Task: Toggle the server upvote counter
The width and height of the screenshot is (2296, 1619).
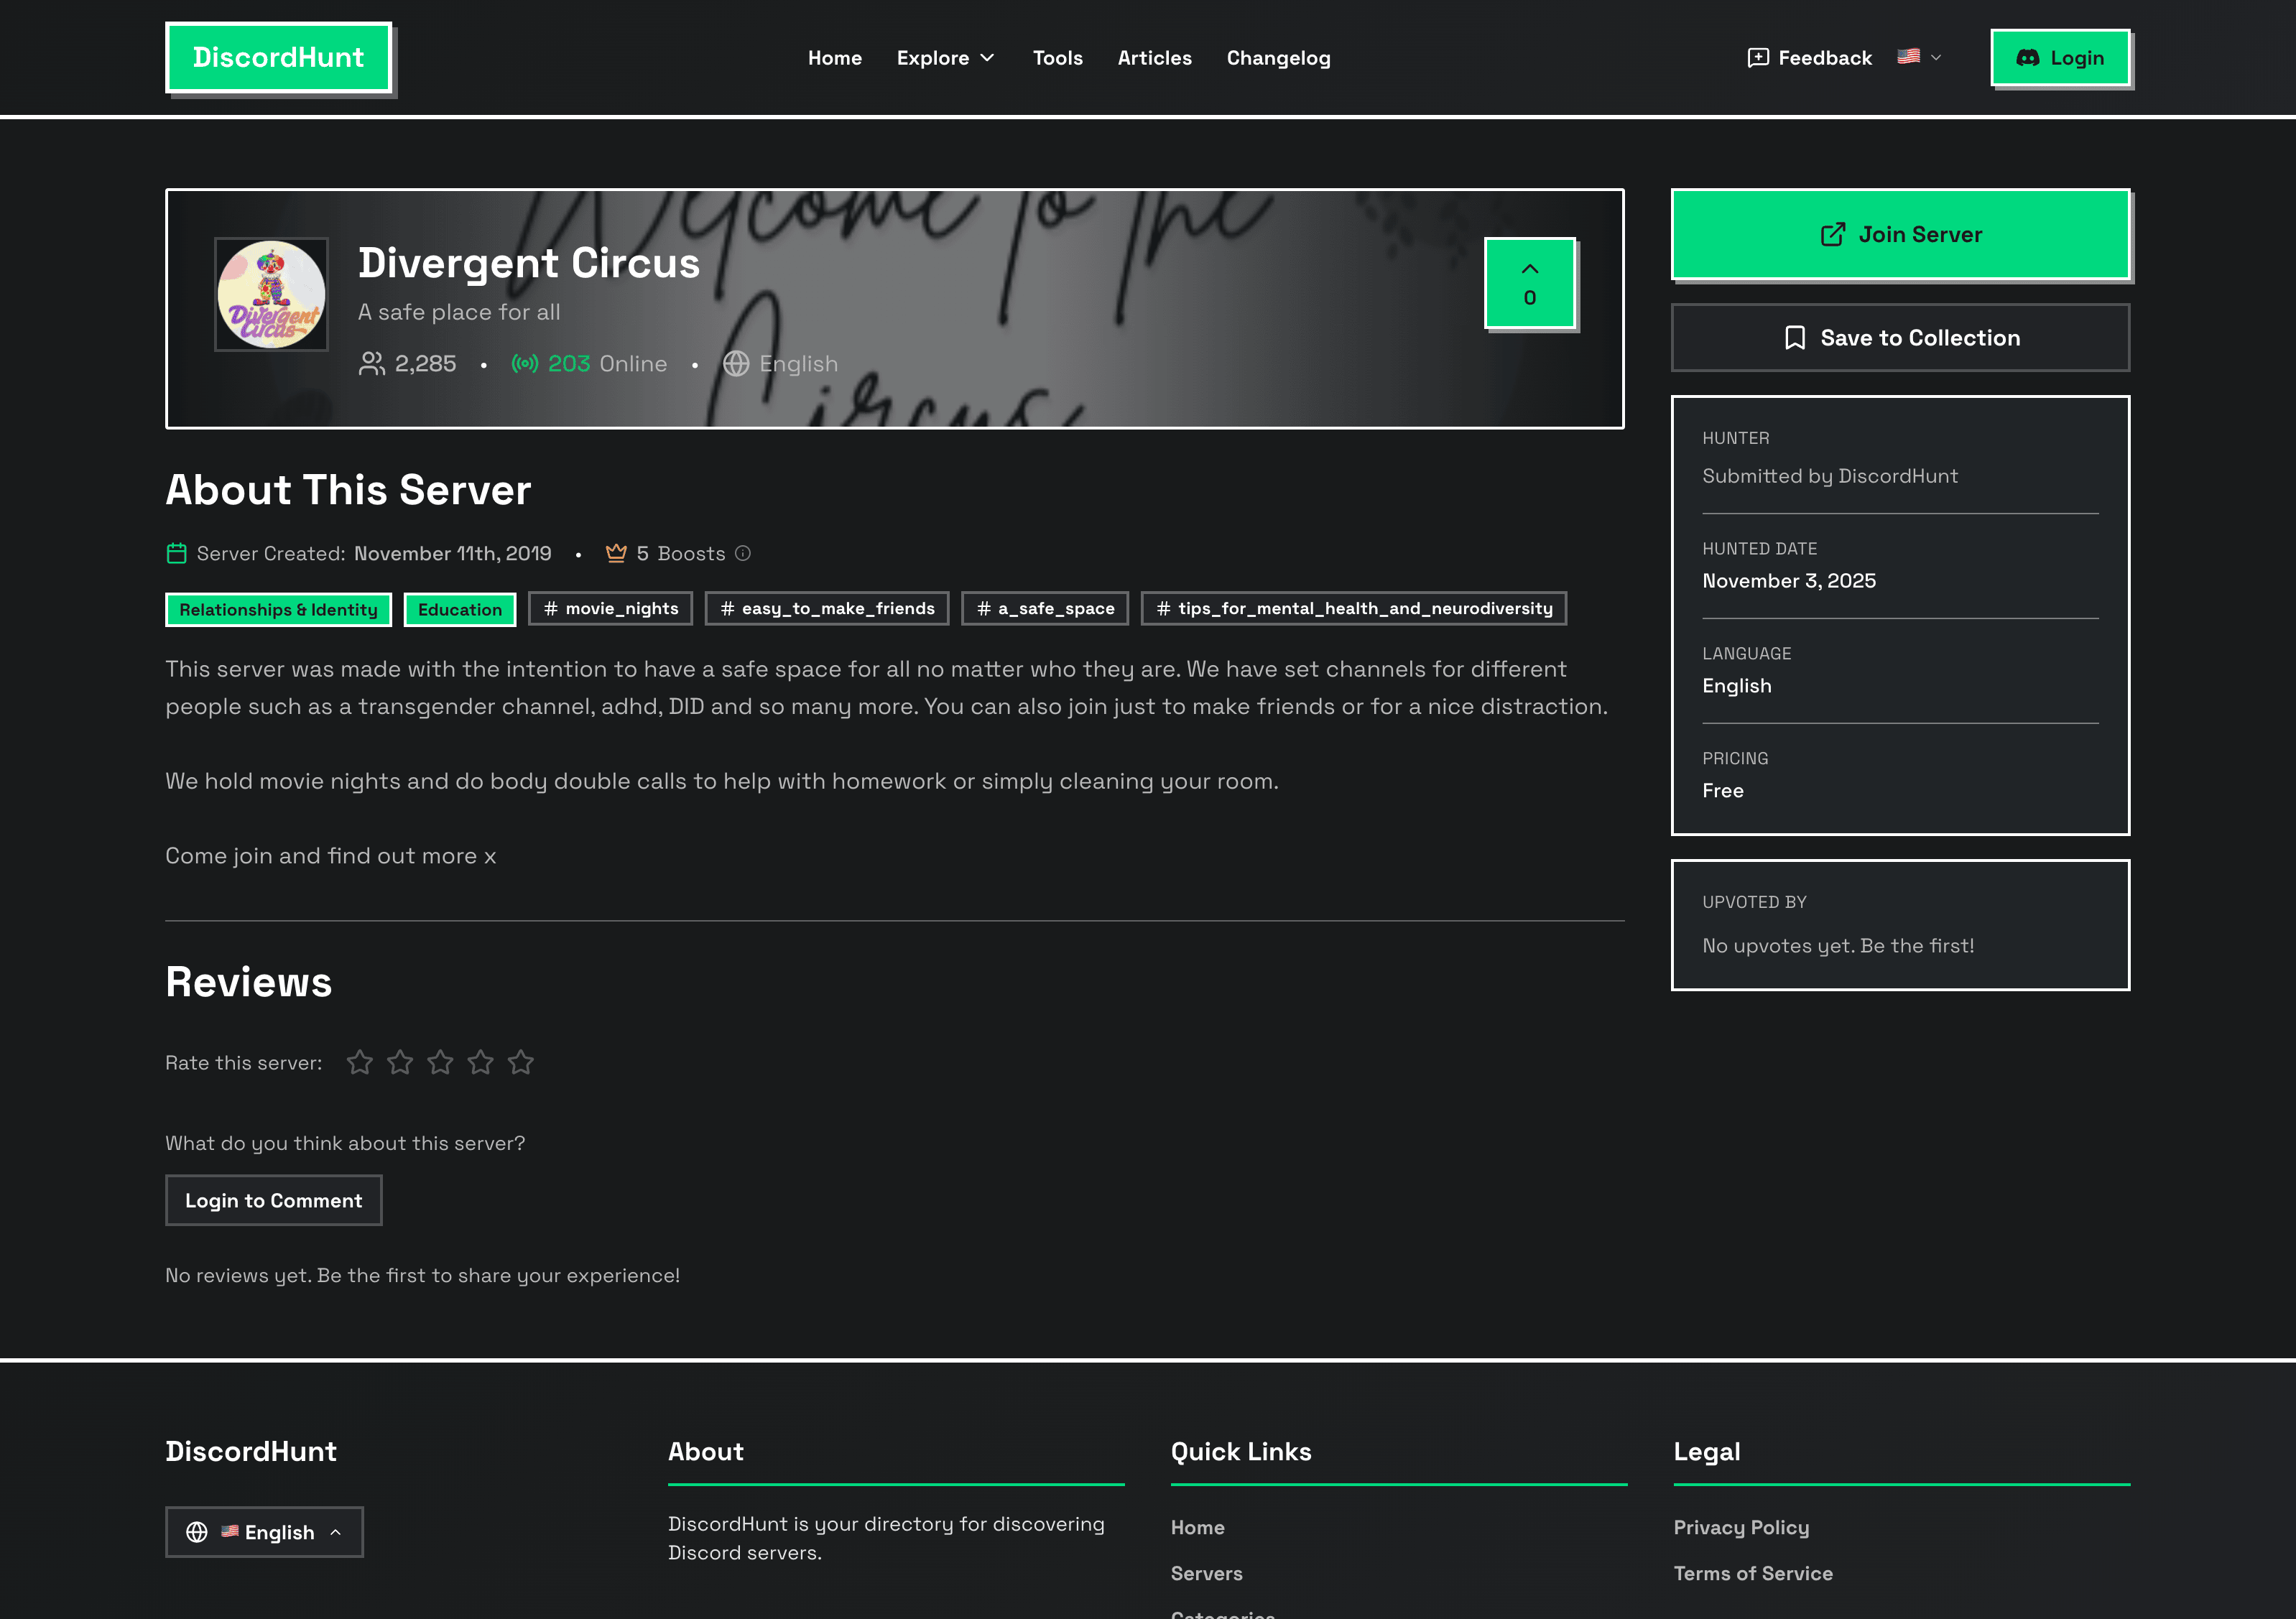Action: (1529, 283)
